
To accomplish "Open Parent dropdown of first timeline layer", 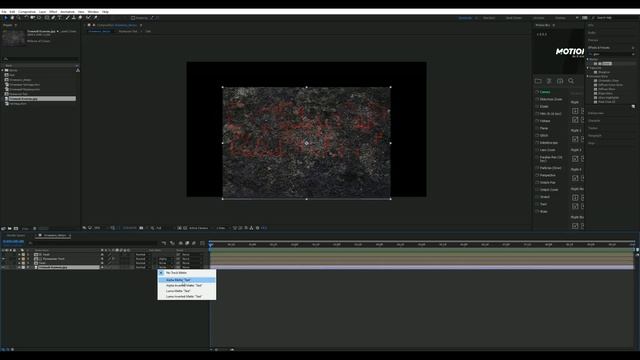I will [192, 254].
